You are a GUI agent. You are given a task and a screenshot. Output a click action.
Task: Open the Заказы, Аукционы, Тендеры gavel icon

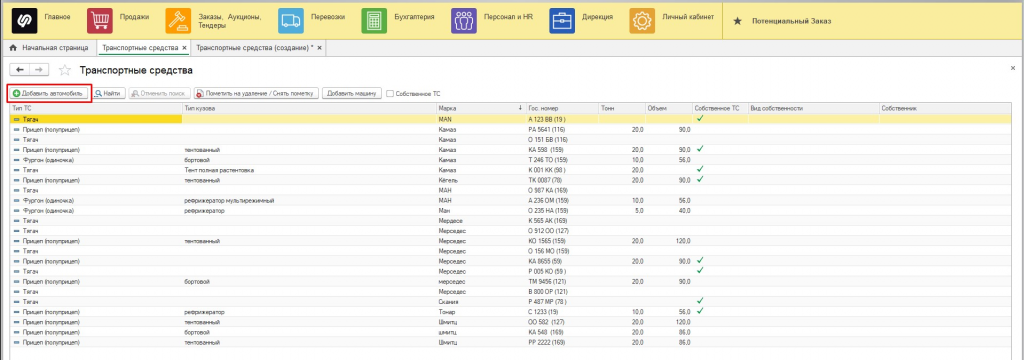tap(178, 20)
